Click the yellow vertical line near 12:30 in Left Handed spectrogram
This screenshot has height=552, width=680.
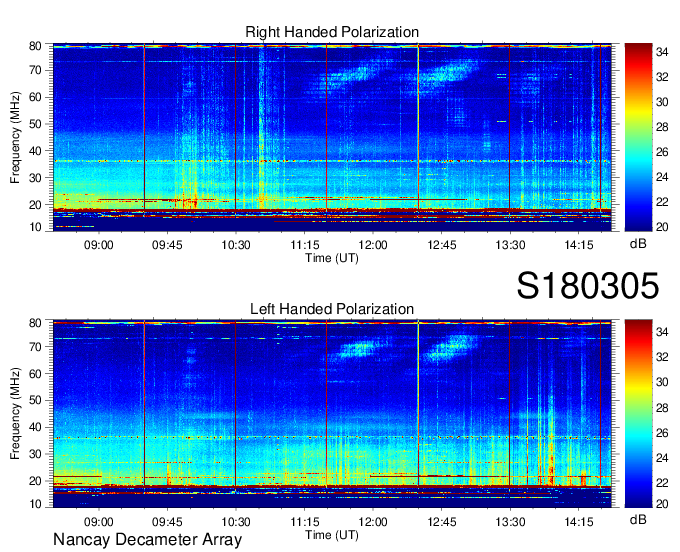(418, 405)
